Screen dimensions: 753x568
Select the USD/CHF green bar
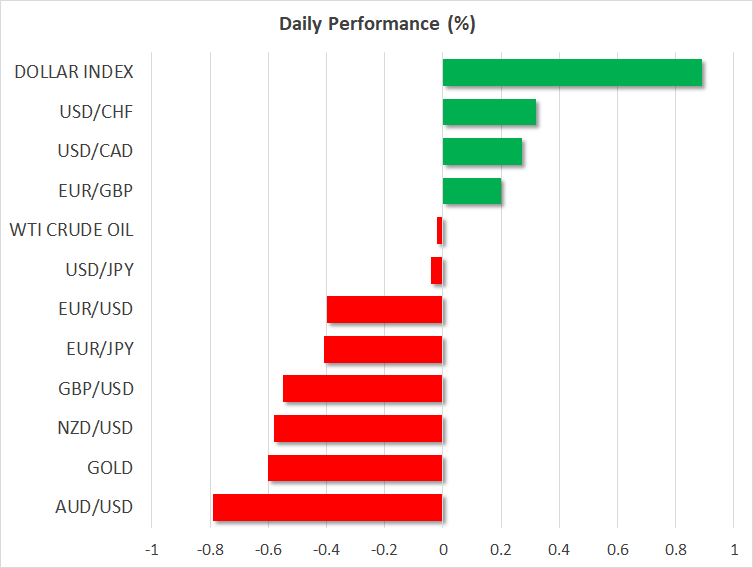click(x=489, y=112)
